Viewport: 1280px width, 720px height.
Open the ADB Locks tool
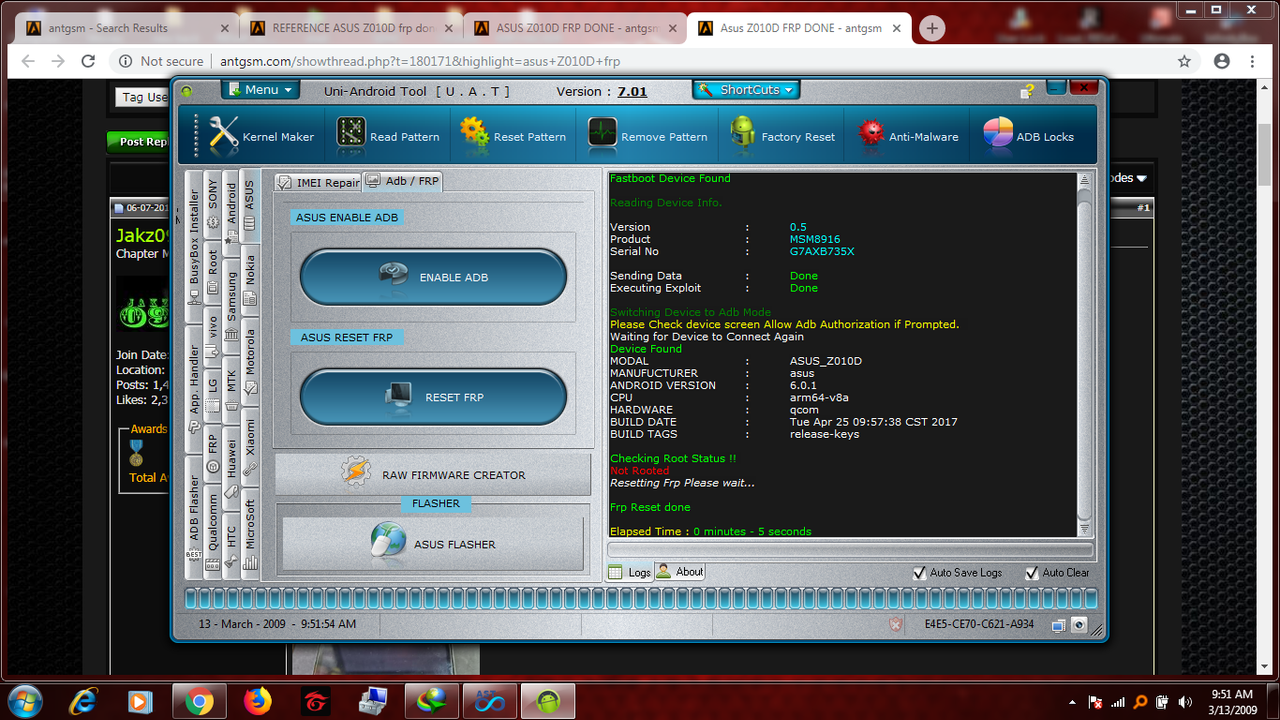[x=1028, y=136]
